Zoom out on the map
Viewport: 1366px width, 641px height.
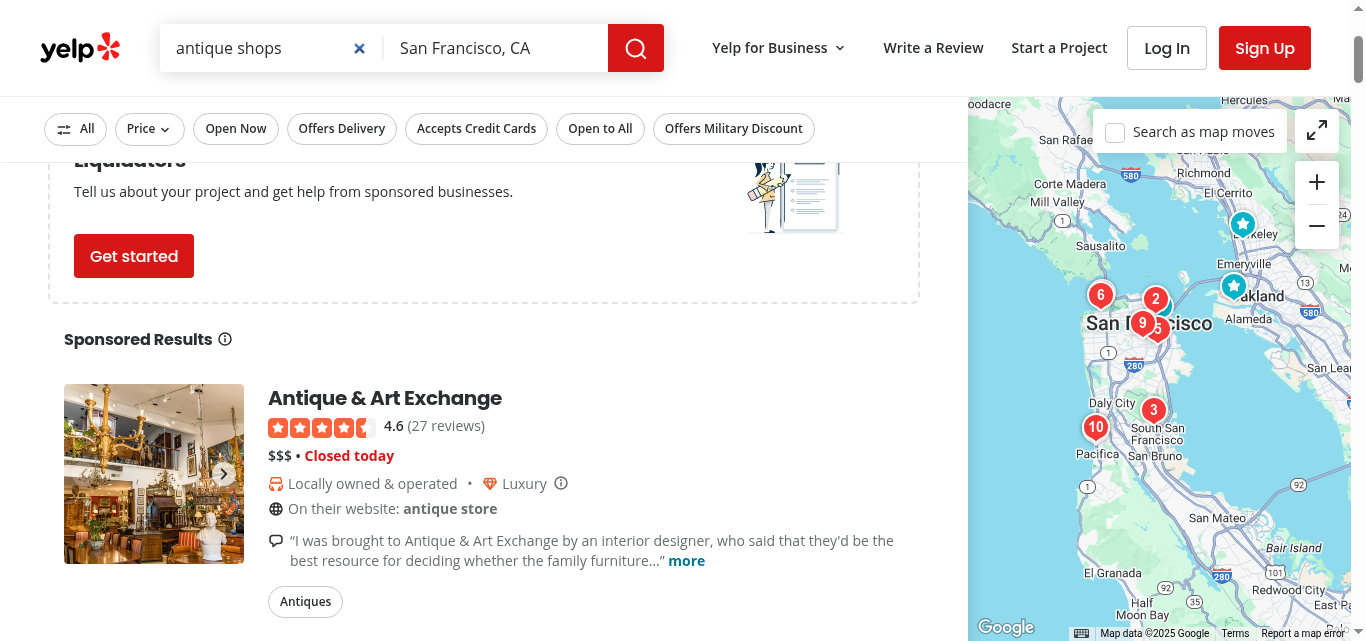coord(1317,226)
